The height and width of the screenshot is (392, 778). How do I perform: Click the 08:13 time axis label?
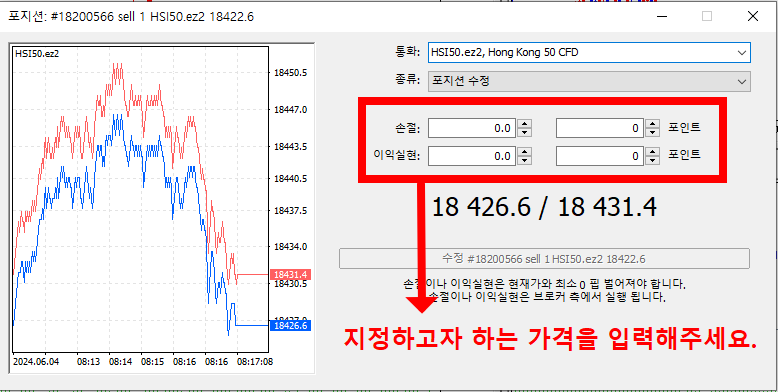pyautogui.click(x=87, y=361)
